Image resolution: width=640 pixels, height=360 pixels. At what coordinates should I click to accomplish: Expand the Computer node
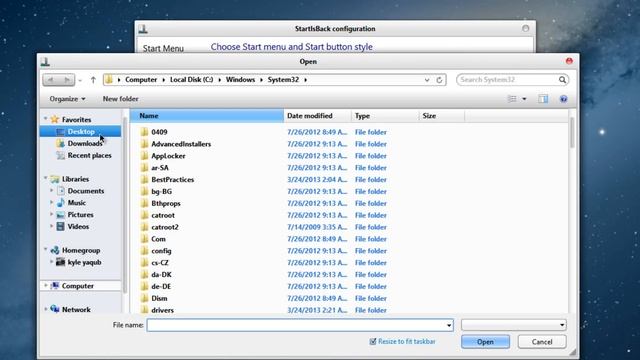(x=45, y=286)
